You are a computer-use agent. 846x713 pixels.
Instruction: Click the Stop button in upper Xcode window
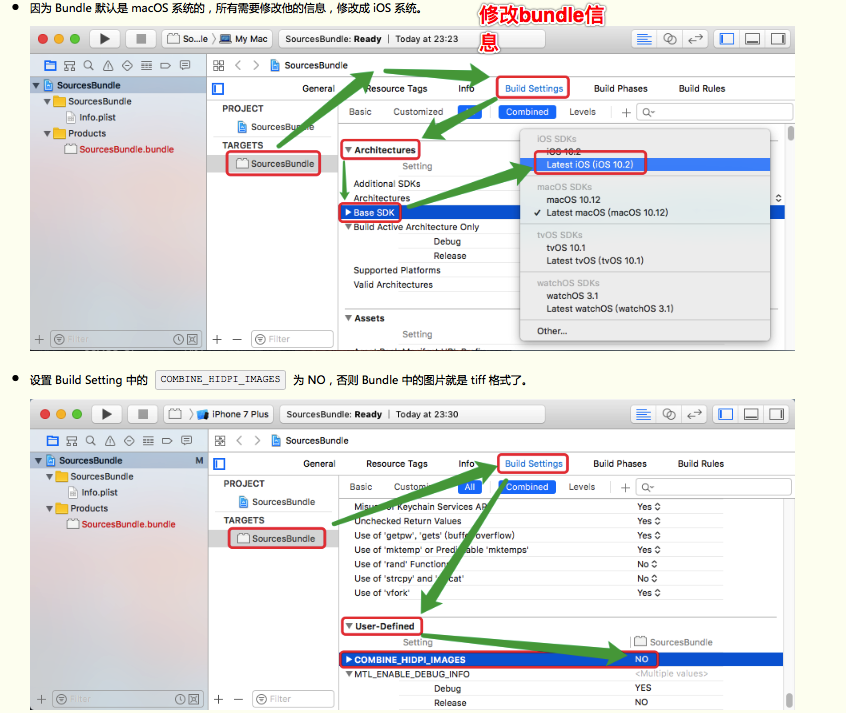coord(141,39)
